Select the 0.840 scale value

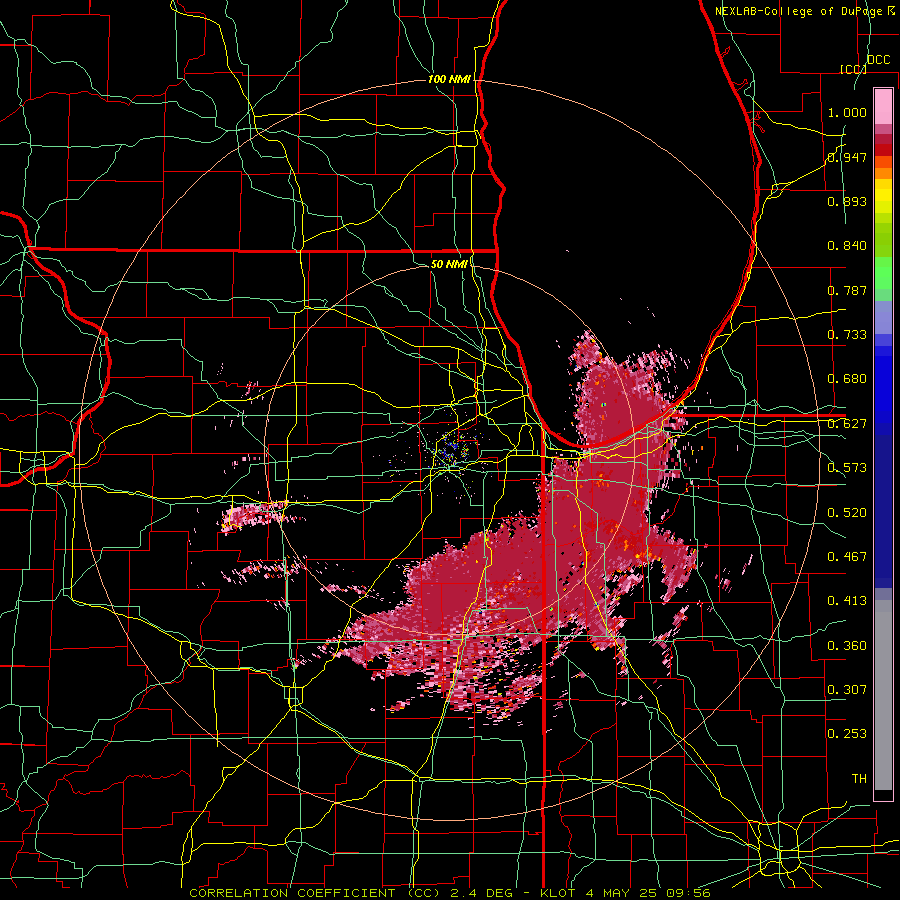click(847, 246)
